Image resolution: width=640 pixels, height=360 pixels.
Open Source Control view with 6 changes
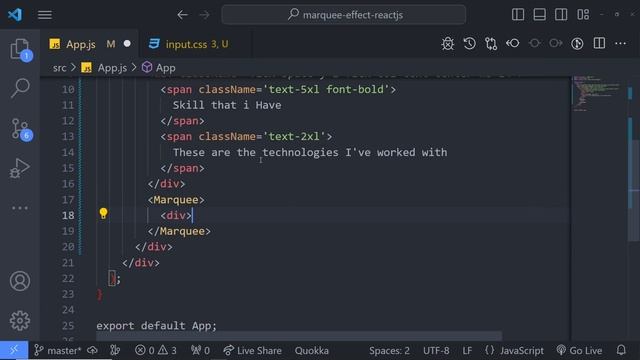tap(20, 129)
